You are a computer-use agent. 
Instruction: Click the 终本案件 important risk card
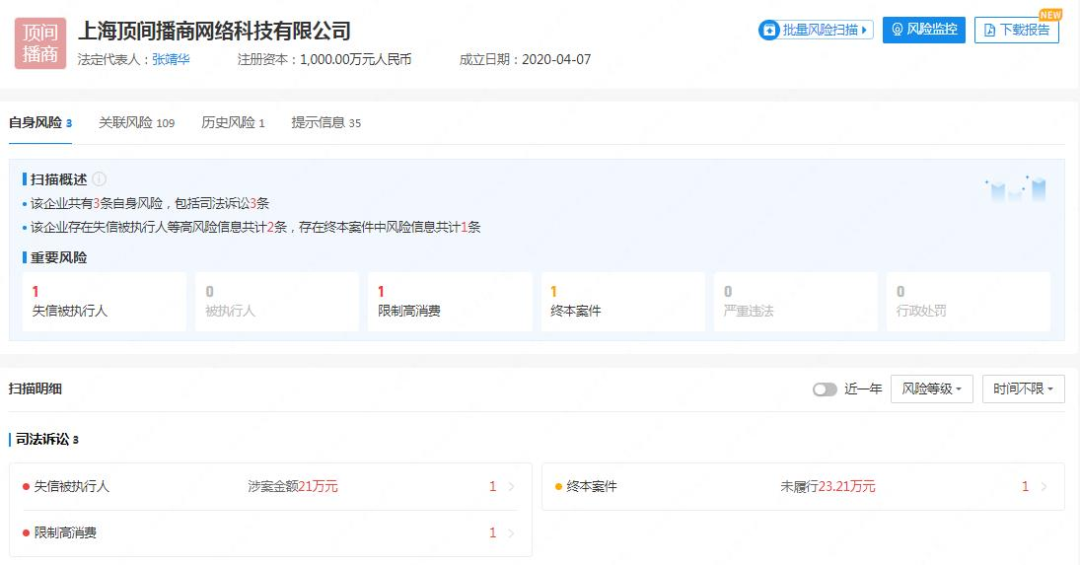coord(623,301)
